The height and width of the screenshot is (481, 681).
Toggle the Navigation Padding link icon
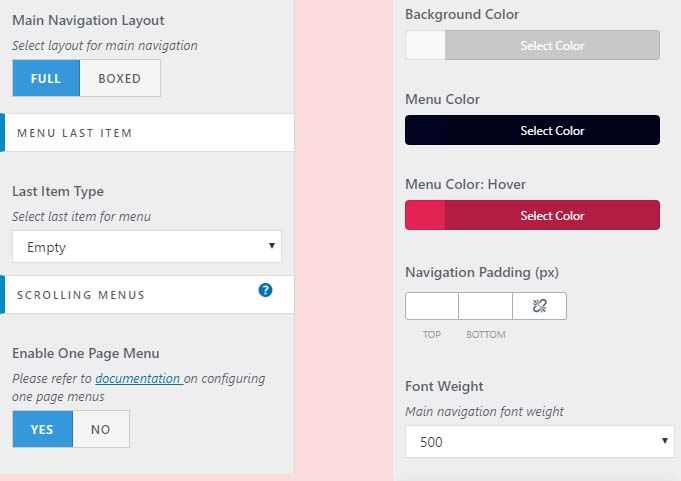pyautogui.click(x=539, y=306)
